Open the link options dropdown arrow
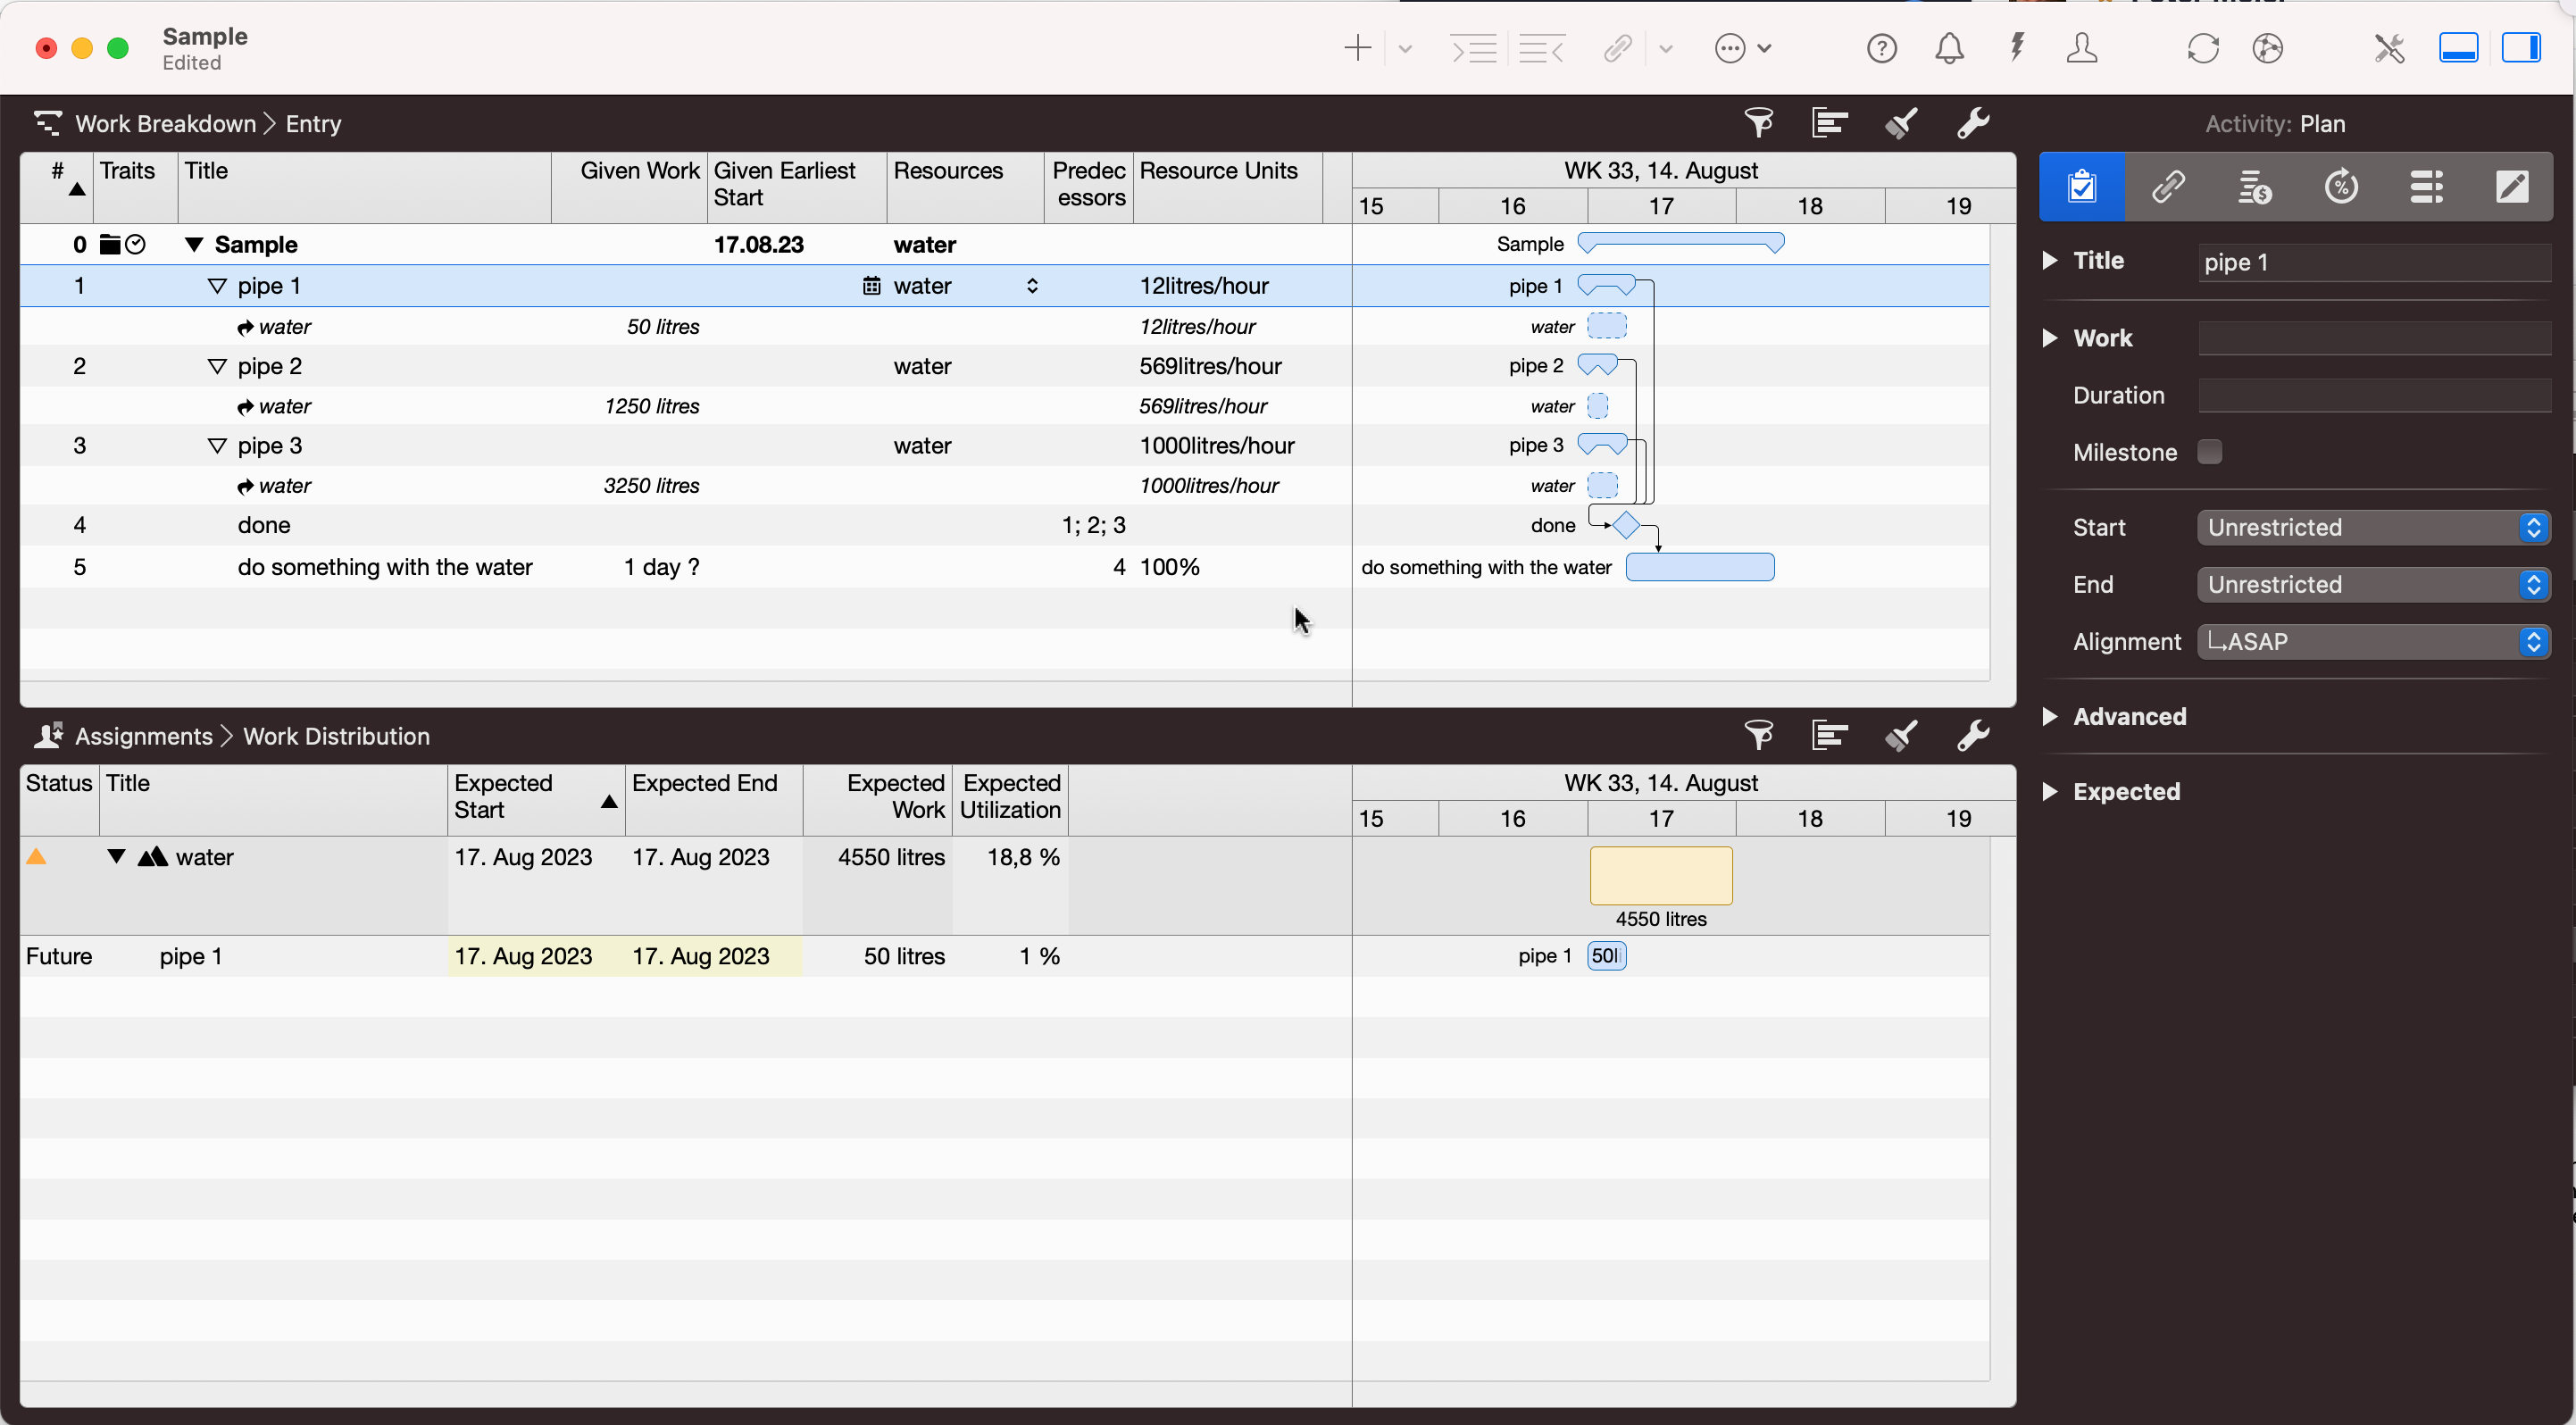This screenshot has width=2576, height=1425. coord(1665,48)
